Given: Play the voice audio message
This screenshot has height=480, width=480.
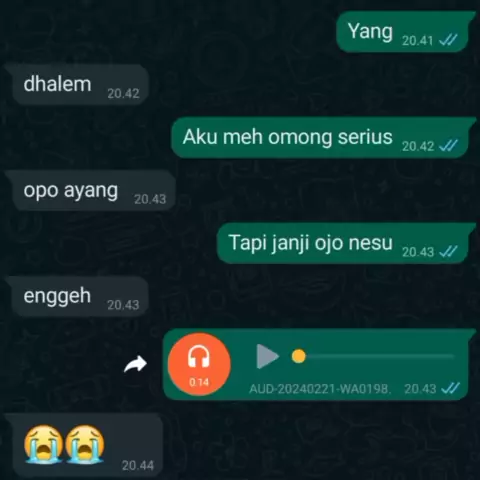Looking at the screenshot, I should (267, 356).
